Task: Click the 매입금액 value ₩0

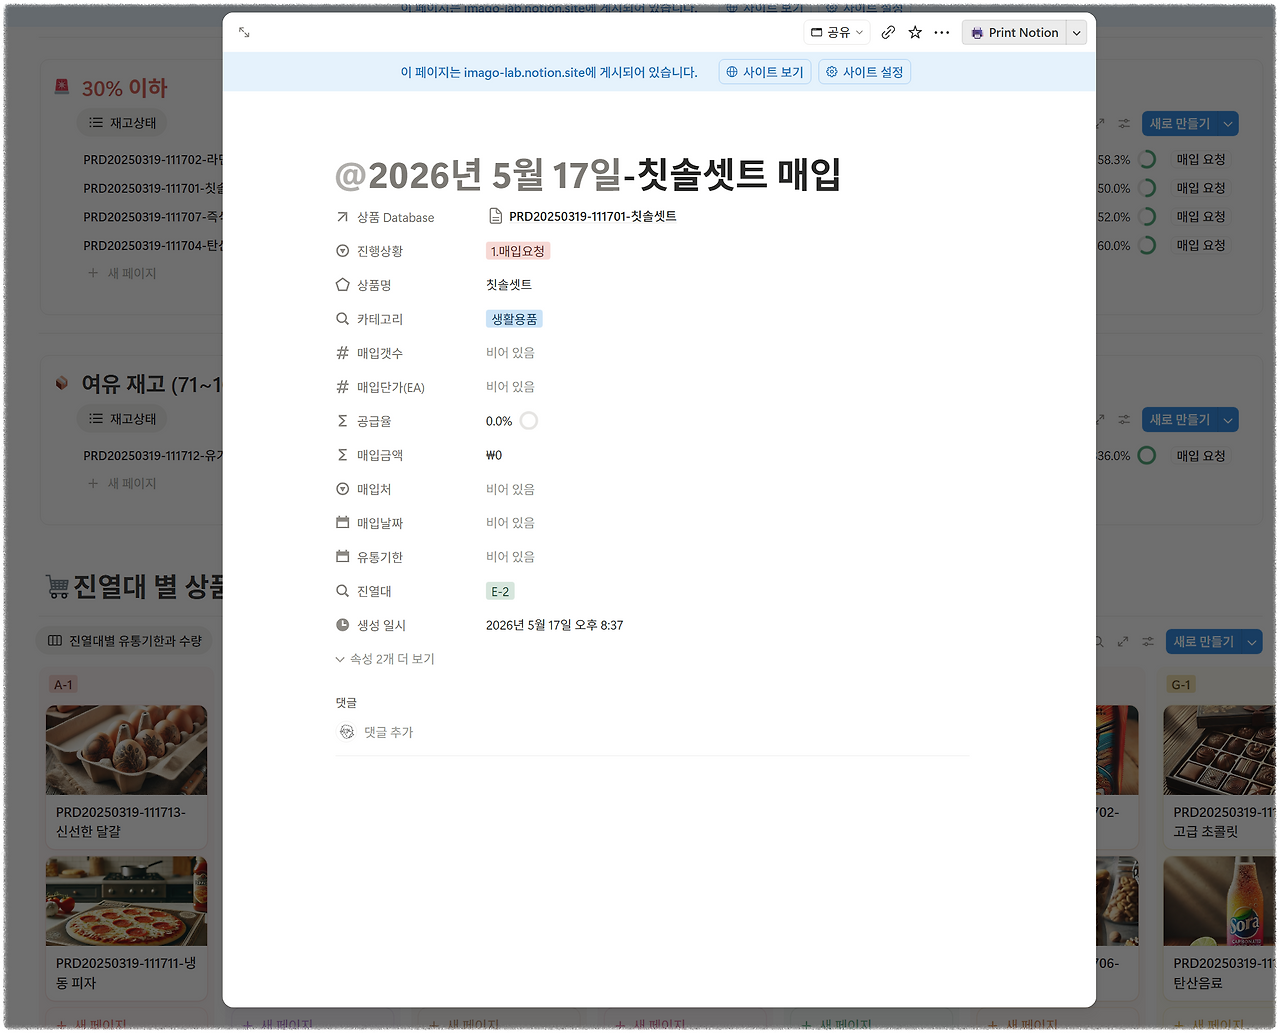Action: (x=494, y=455)
